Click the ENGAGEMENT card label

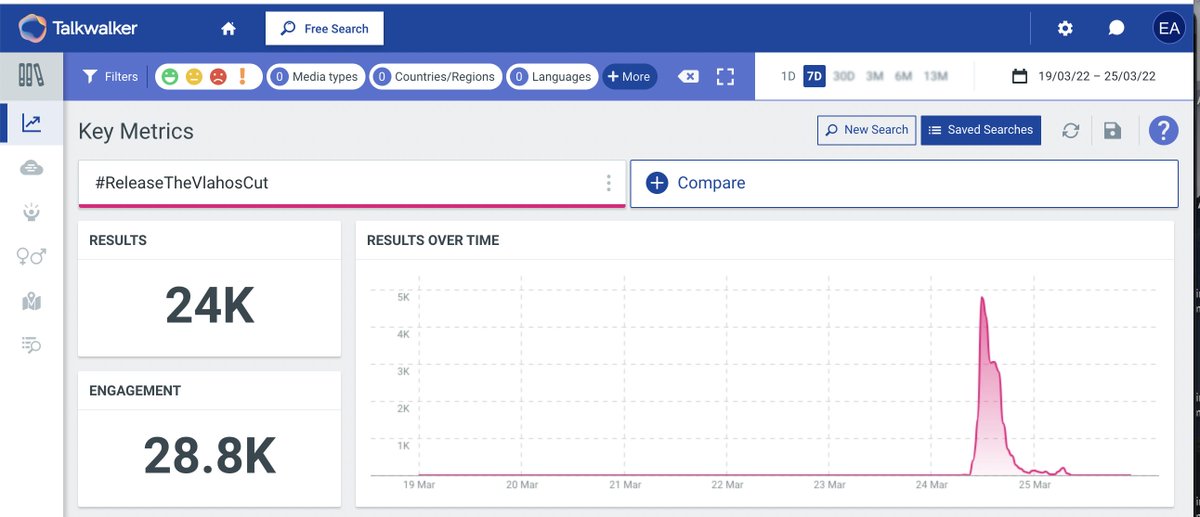click(x=133, y=391)
